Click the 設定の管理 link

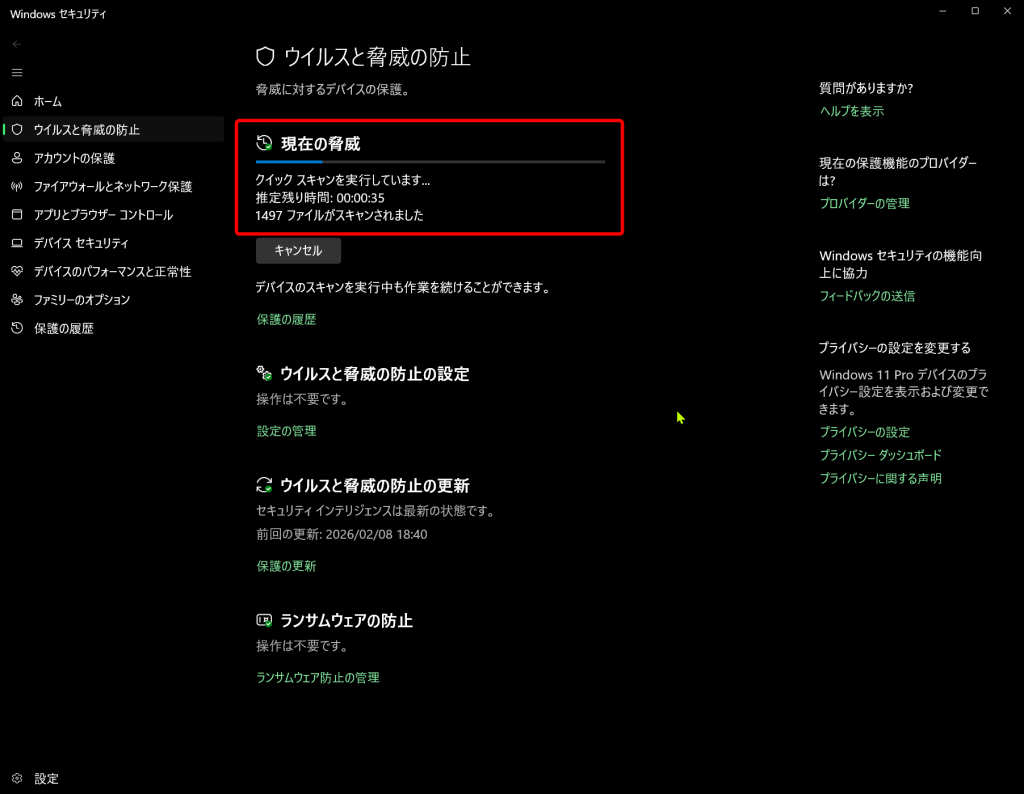point(286,431)
